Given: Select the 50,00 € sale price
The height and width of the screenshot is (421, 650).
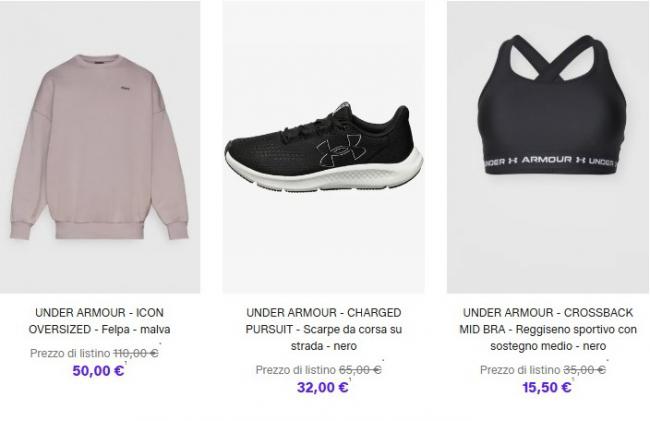Looking at the screenshot, I should click(98, 370).
